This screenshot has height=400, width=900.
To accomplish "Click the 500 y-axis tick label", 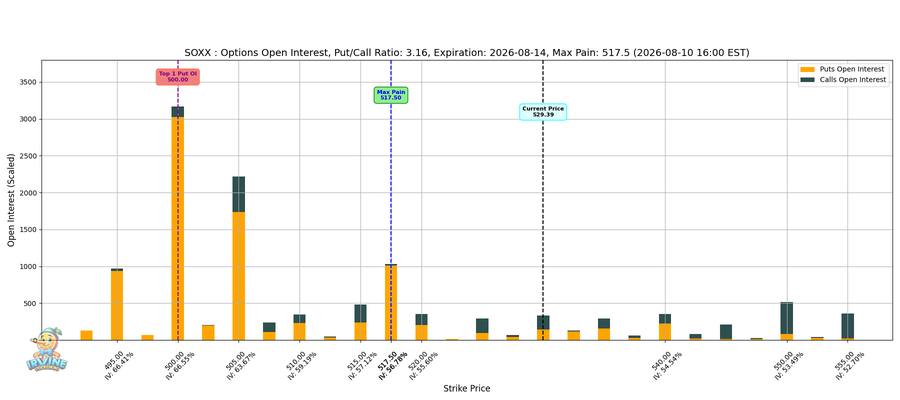I will [x=30, y=303].
